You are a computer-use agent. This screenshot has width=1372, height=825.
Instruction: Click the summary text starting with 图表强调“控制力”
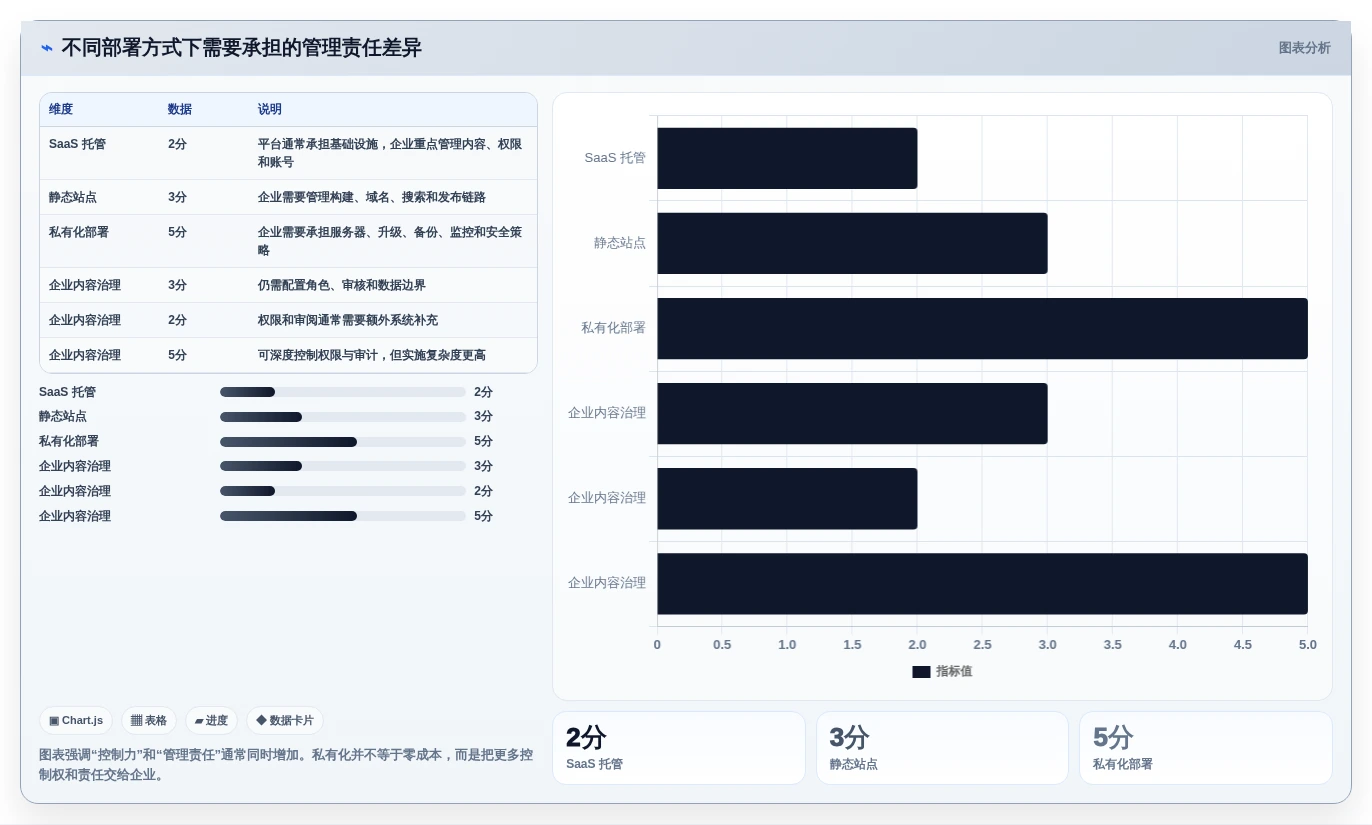pos(286,765)
